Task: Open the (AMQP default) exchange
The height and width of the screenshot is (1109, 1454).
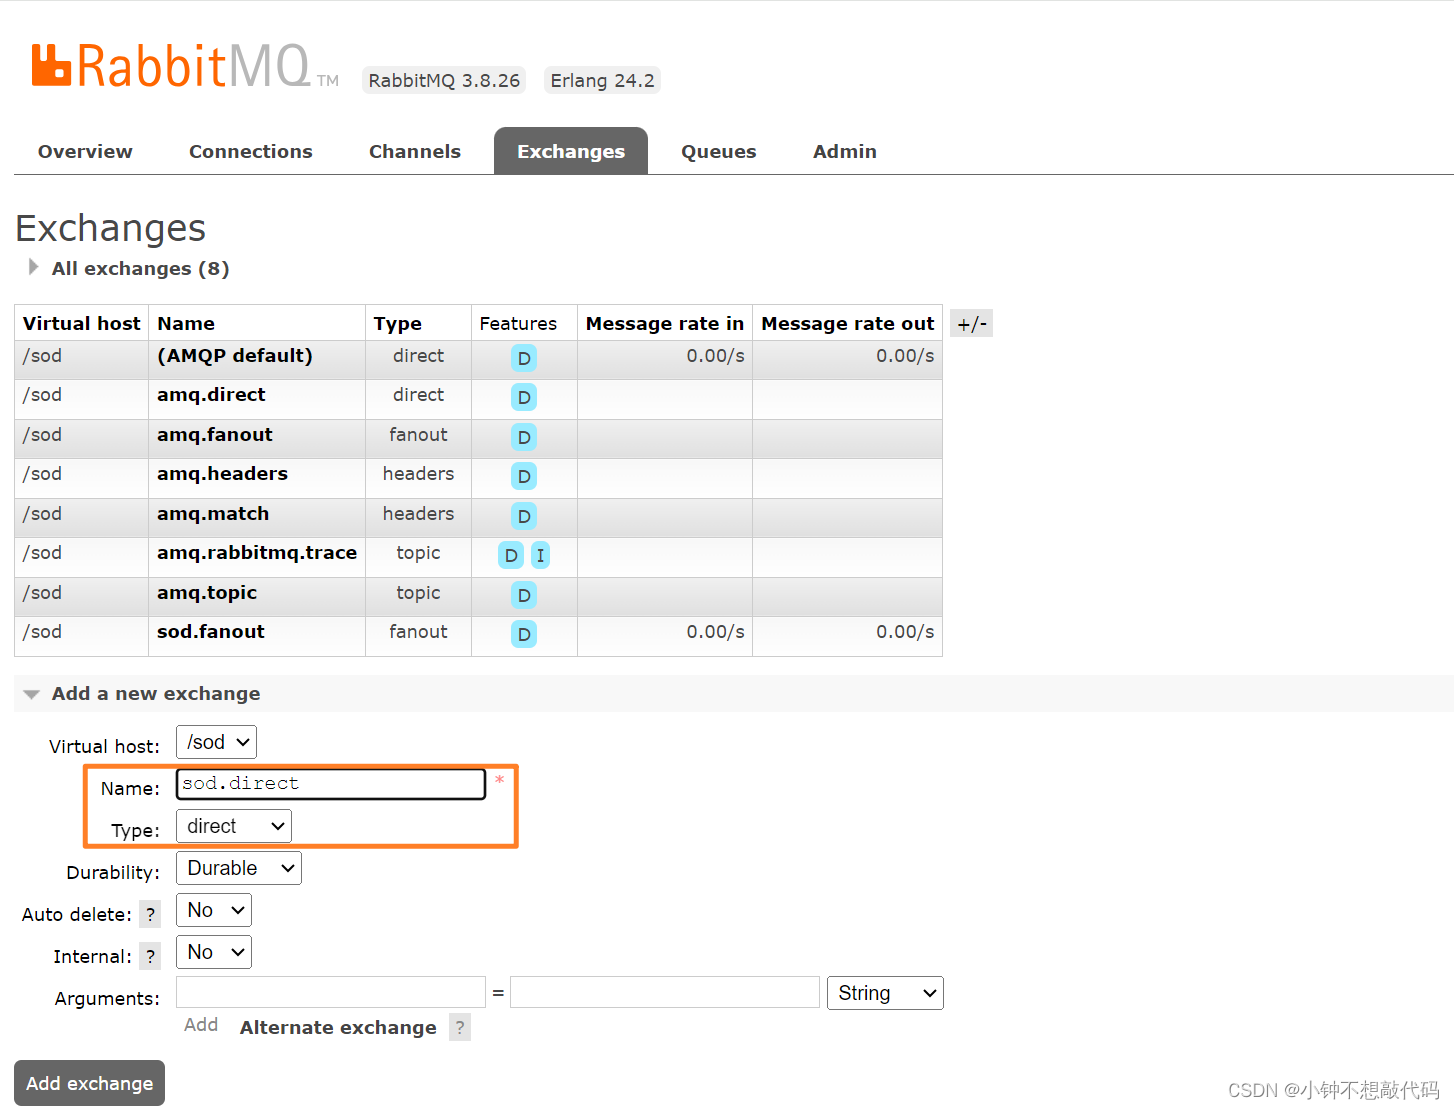Action: [x=235, y=356]
